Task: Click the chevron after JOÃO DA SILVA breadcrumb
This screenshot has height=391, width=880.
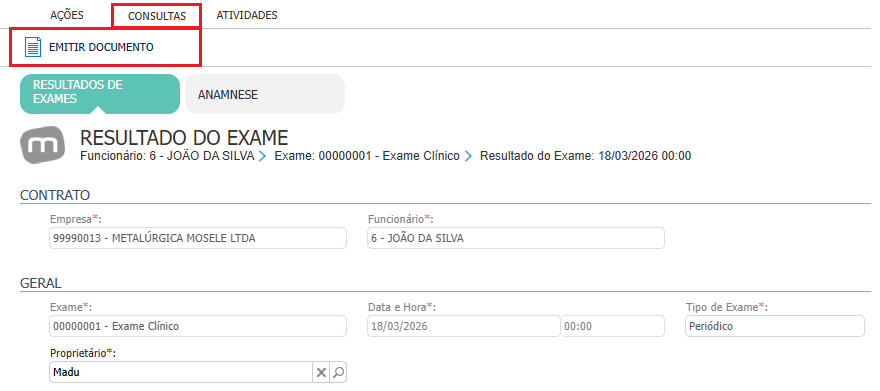Action: (x=262, y=157)
